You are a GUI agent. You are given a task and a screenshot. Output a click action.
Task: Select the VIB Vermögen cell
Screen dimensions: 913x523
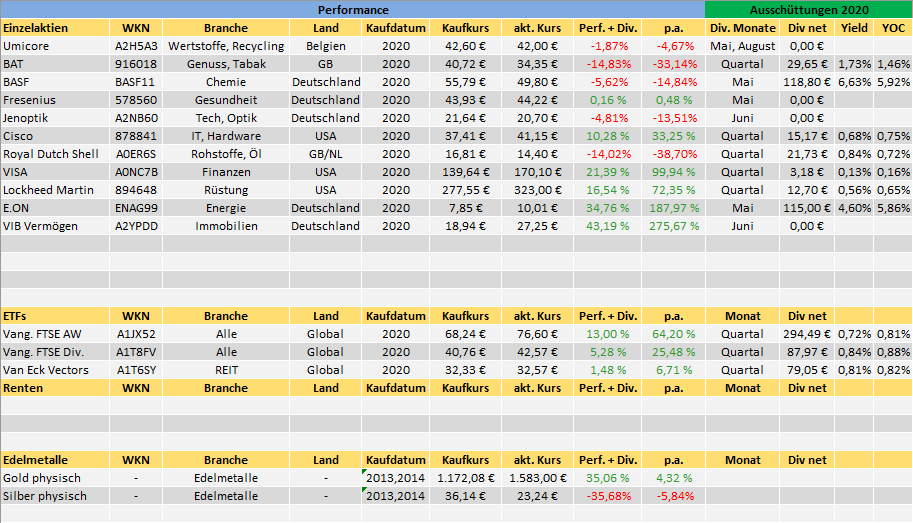point(55,227)
